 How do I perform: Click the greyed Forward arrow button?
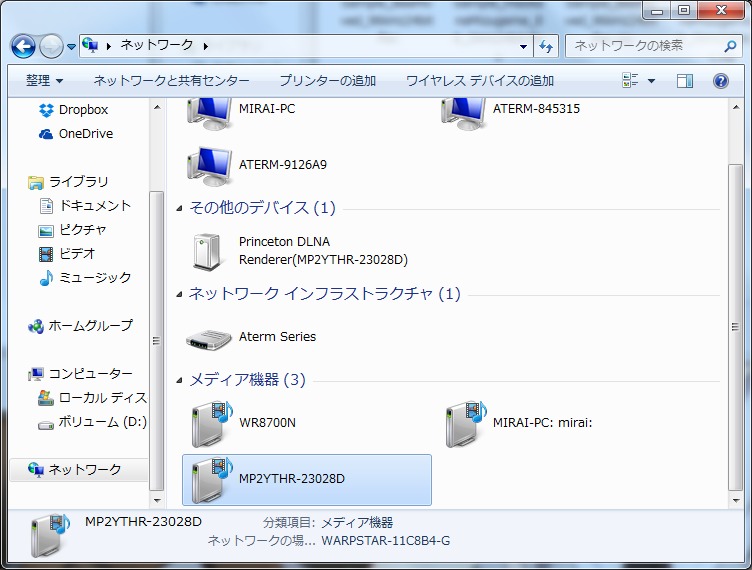click(x=51, y=47)
